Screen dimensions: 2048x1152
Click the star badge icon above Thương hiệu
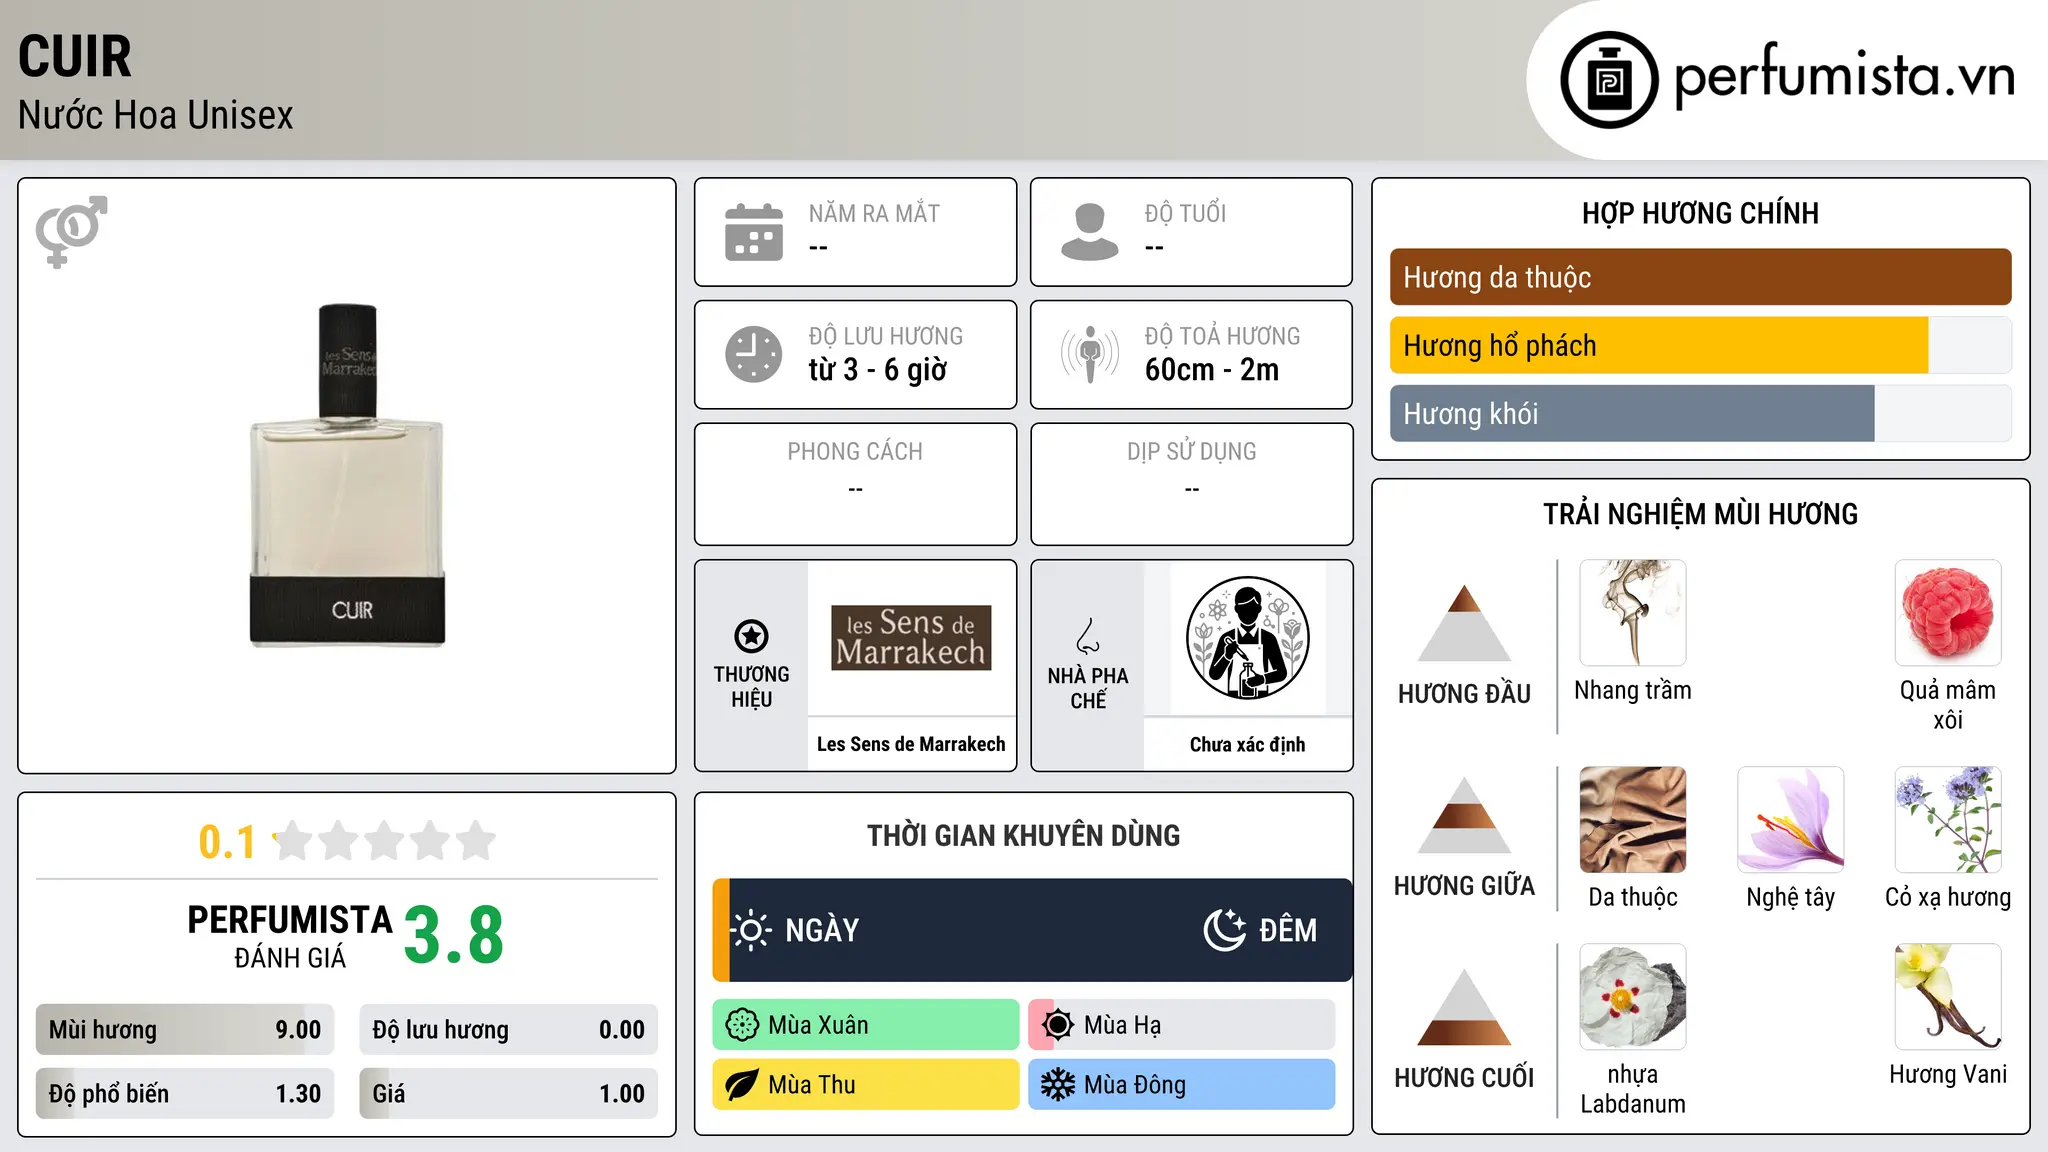tap(751, 636)
